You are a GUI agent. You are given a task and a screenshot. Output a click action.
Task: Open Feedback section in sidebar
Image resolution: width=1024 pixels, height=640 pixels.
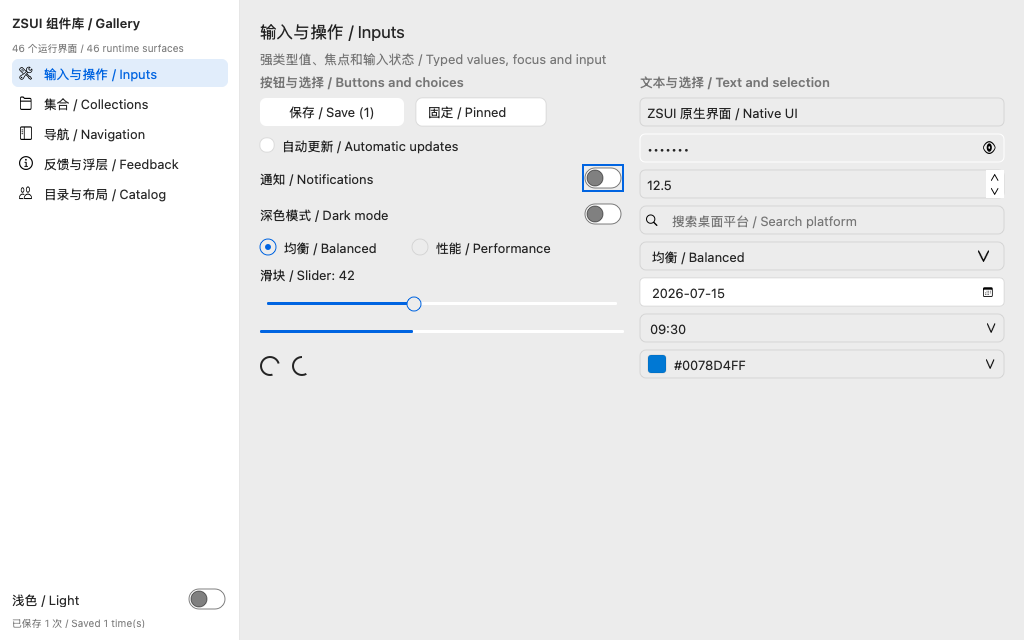tap(120, 164)
